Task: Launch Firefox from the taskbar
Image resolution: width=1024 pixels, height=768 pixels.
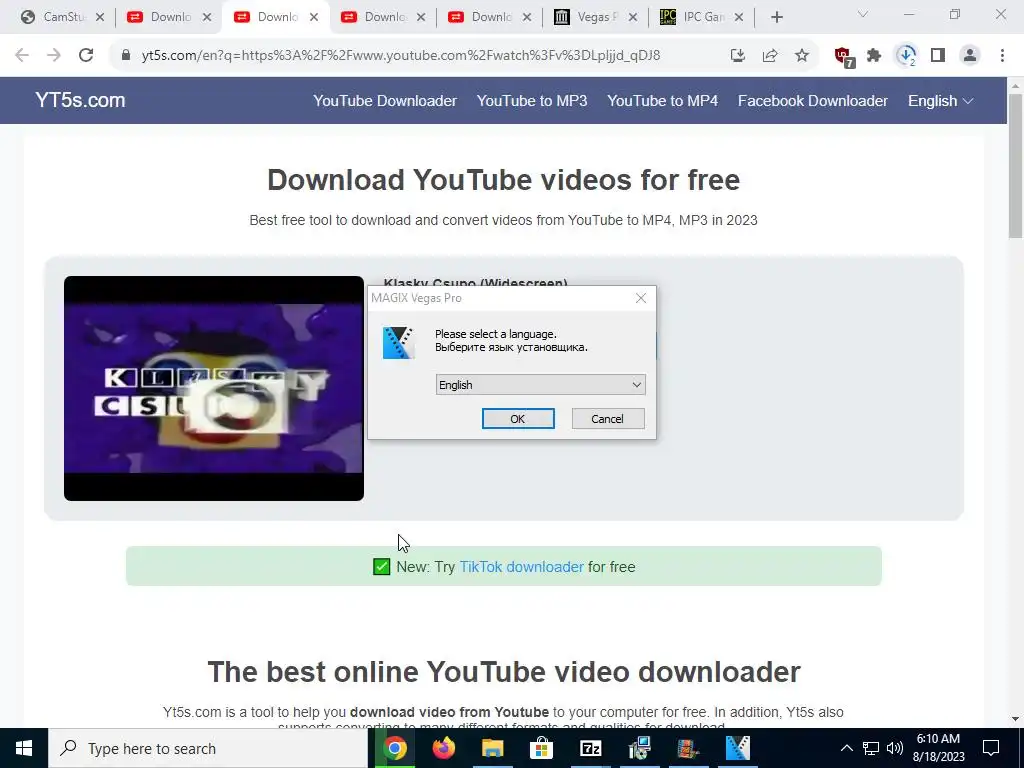Action: tap(443, 748)
